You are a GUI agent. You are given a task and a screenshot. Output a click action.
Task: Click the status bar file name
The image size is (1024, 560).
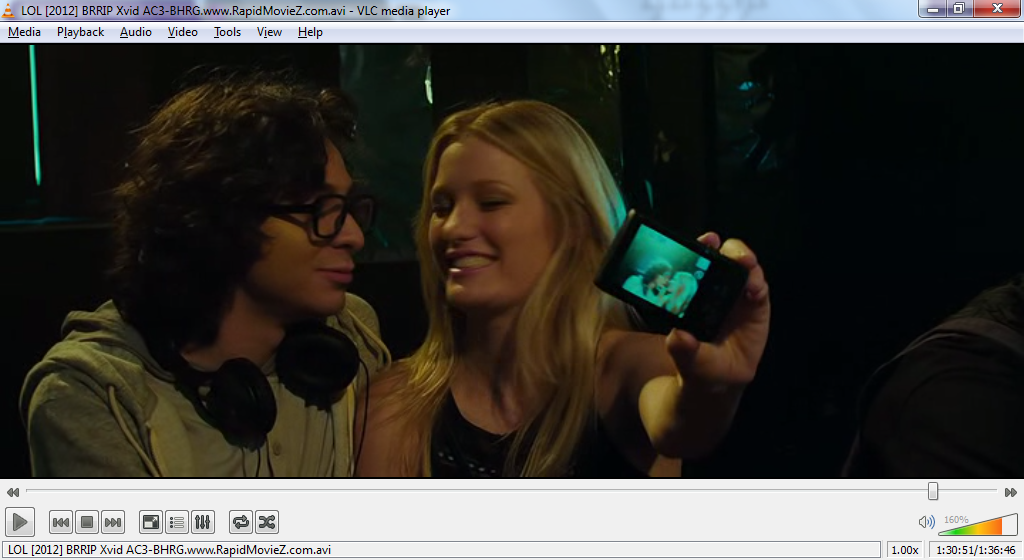pyautogui.click(x=170, y=550)
